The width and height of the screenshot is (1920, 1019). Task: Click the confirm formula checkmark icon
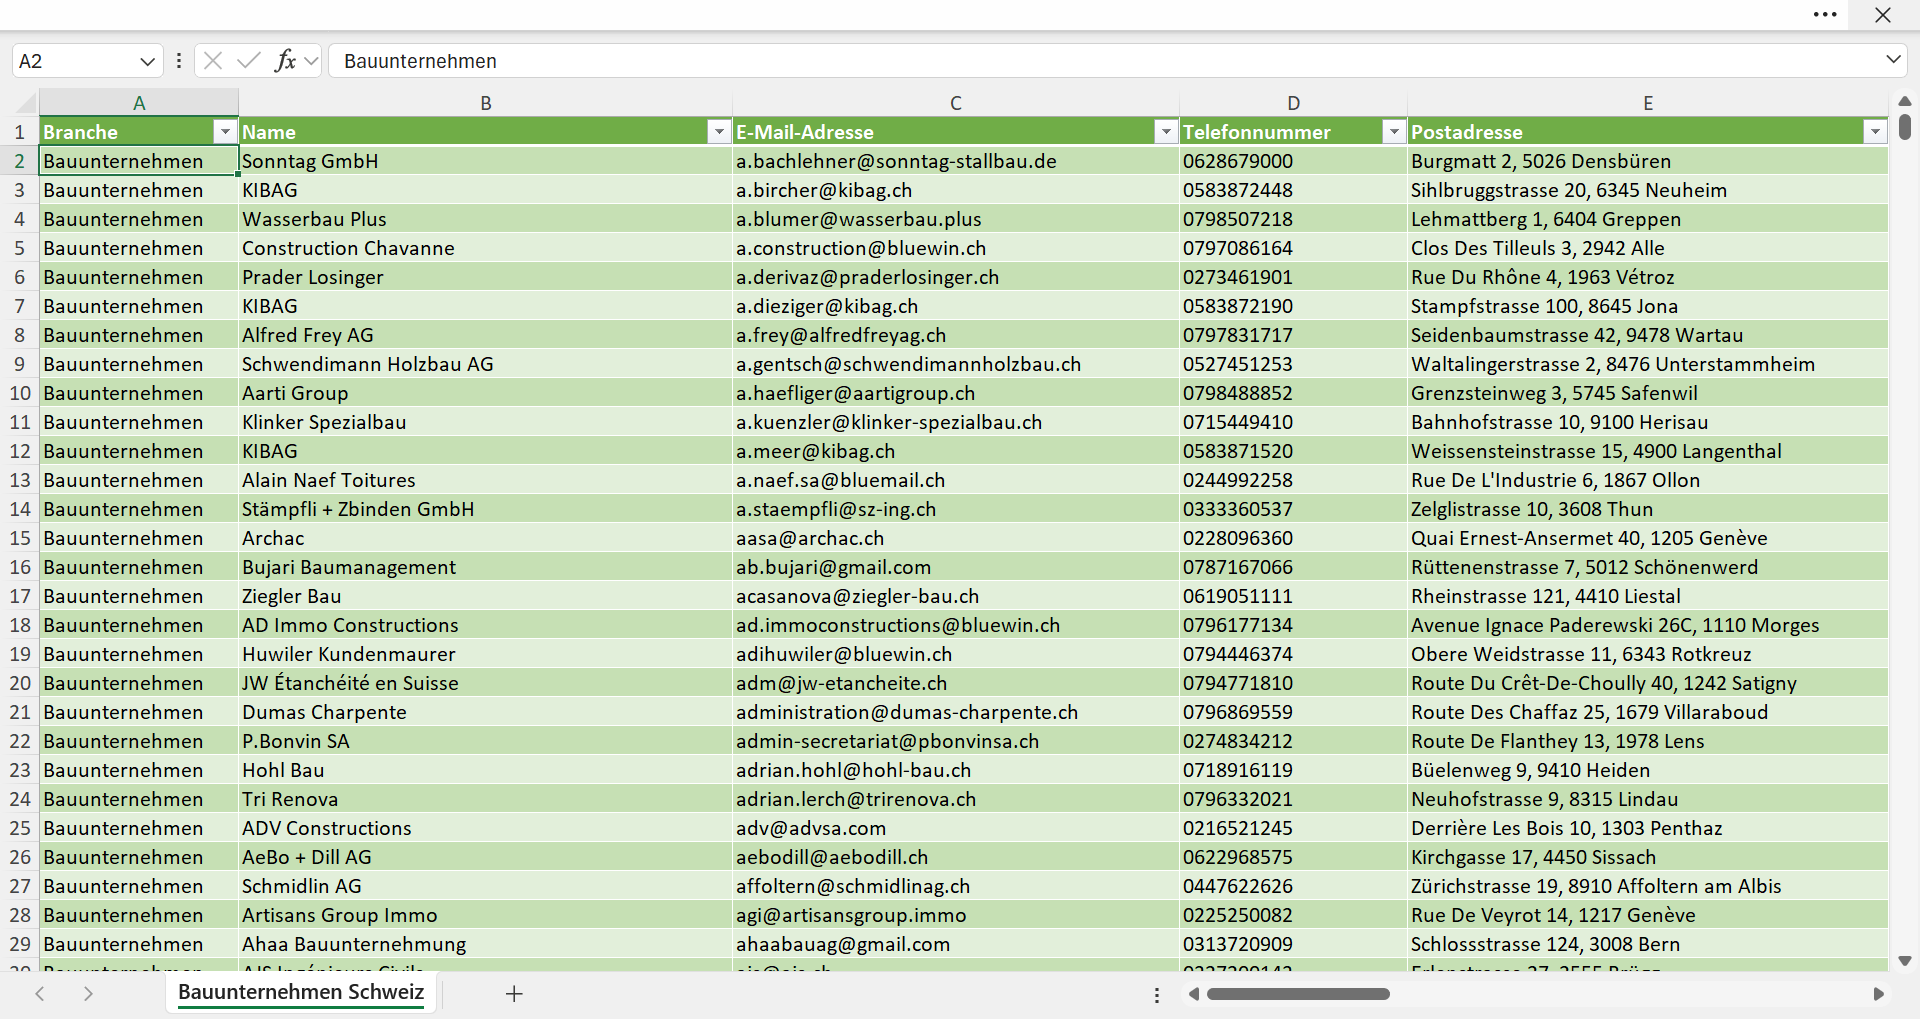pyautogui.click(x=249, y=61)
